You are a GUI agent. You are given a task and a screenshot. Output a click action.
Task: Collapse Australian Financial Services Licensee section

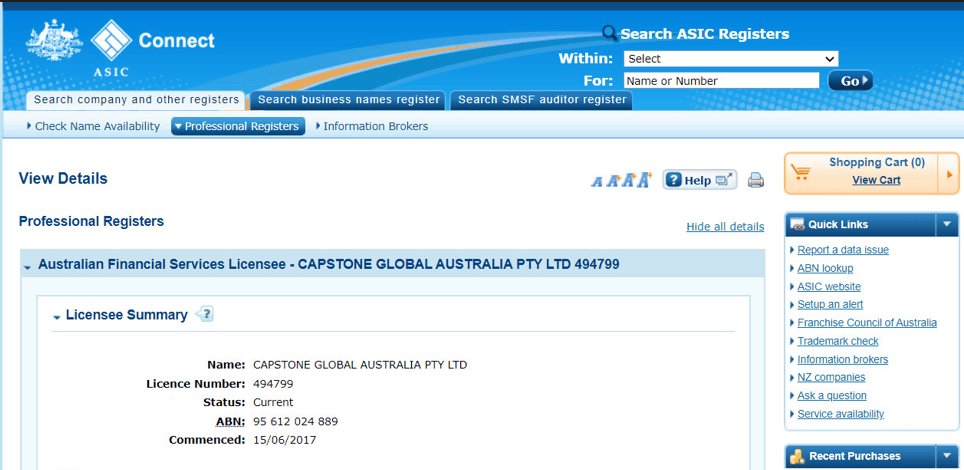(28, 267)
